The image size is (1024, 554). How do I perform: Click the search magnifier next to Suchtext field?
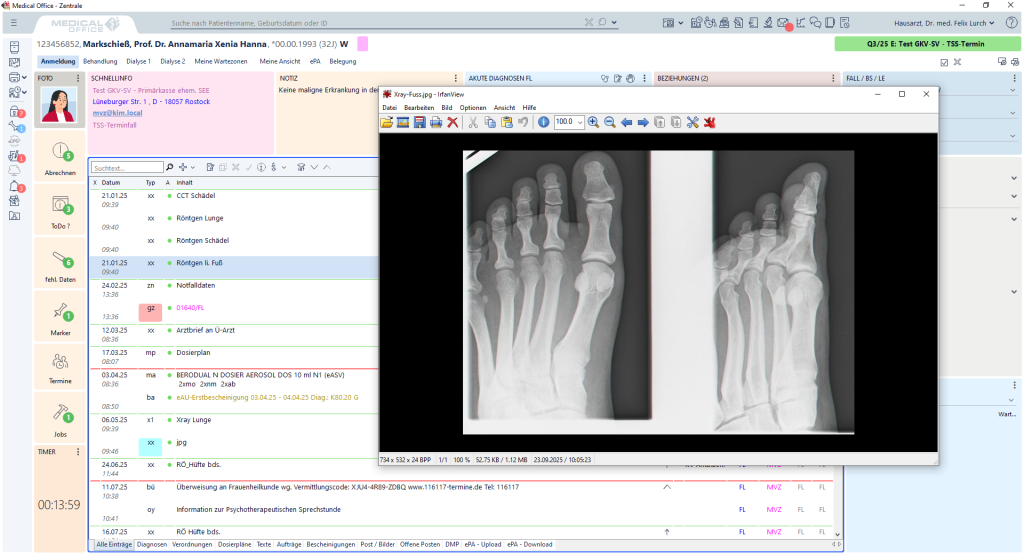170,167
